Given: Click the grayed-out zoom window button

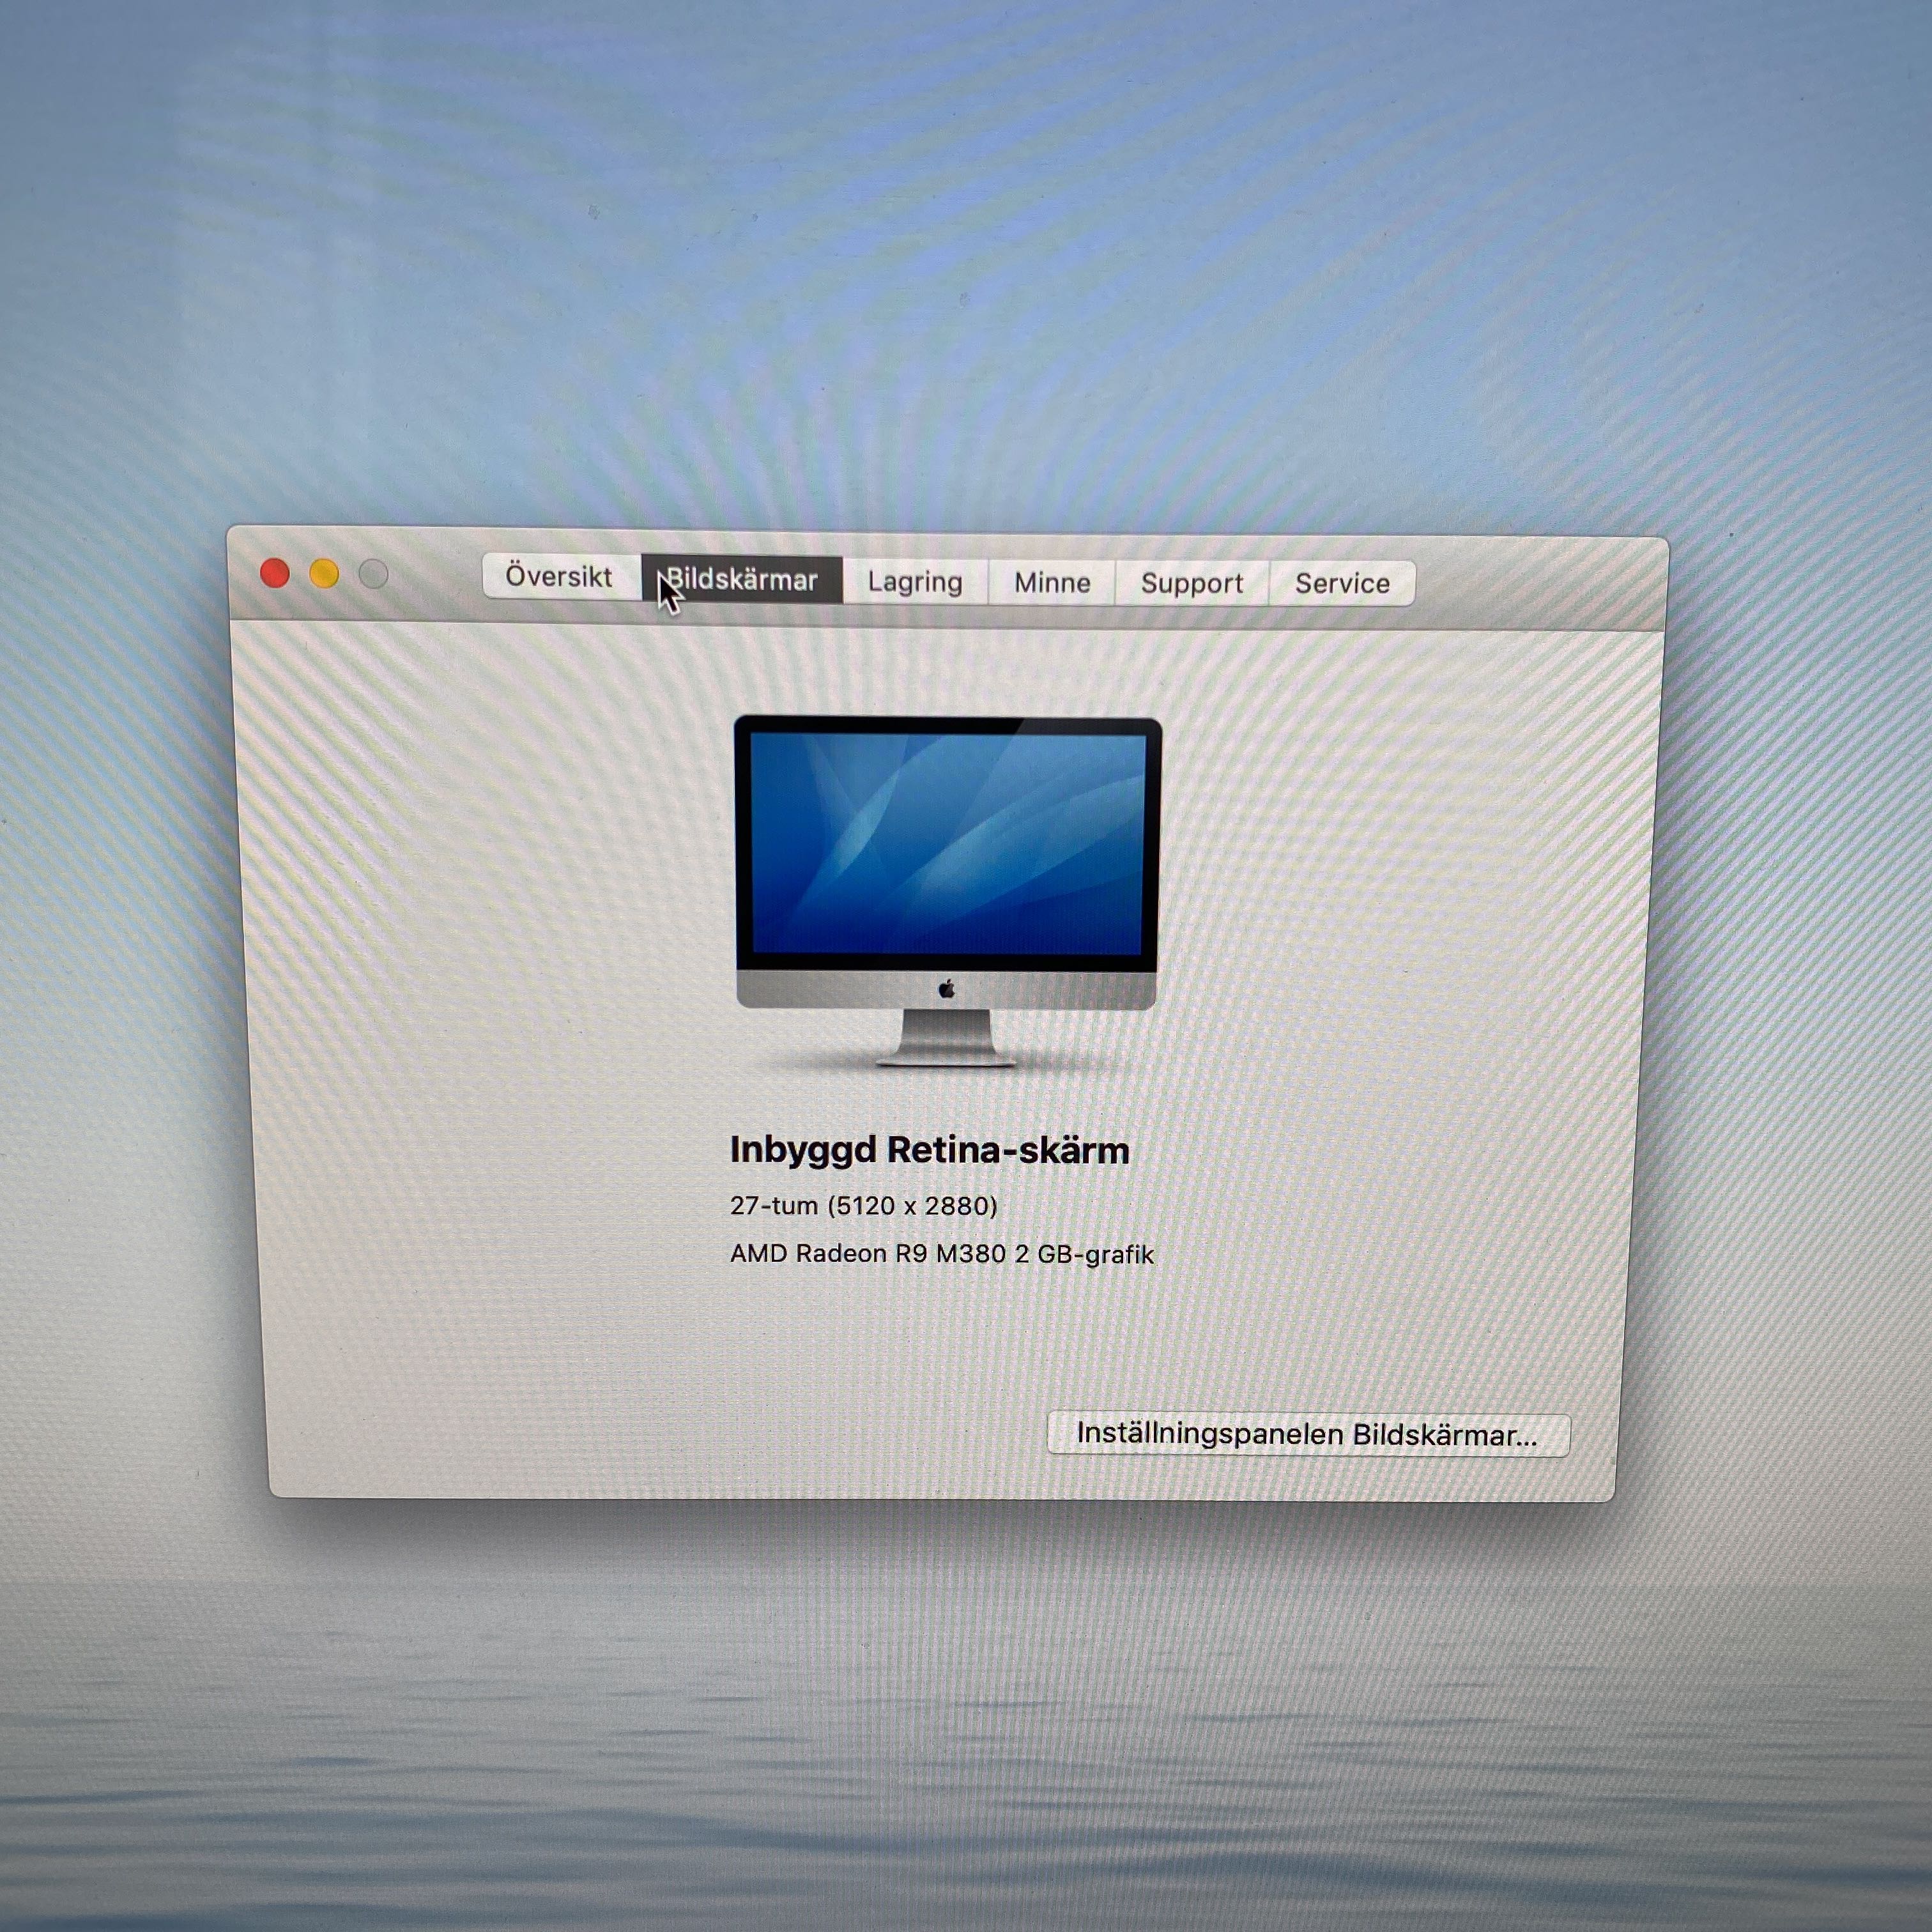Looking at the screenshot, I should tap(373, 574).
